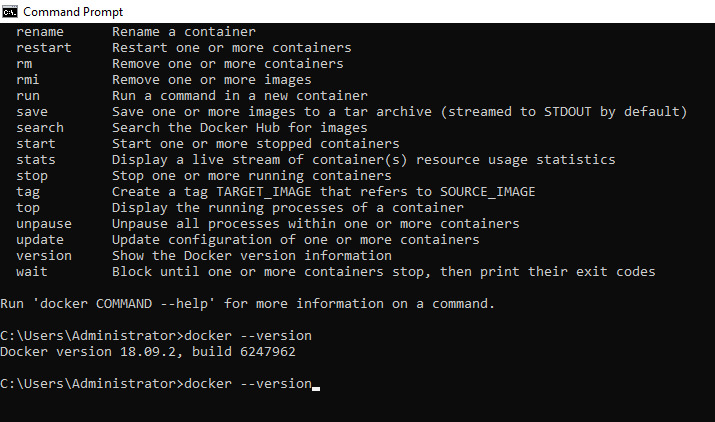Image resolution: width=715 pixels, height=422 pixels.
Task: Click the active prompt with blinking cursor
Action: pos(160,384)
